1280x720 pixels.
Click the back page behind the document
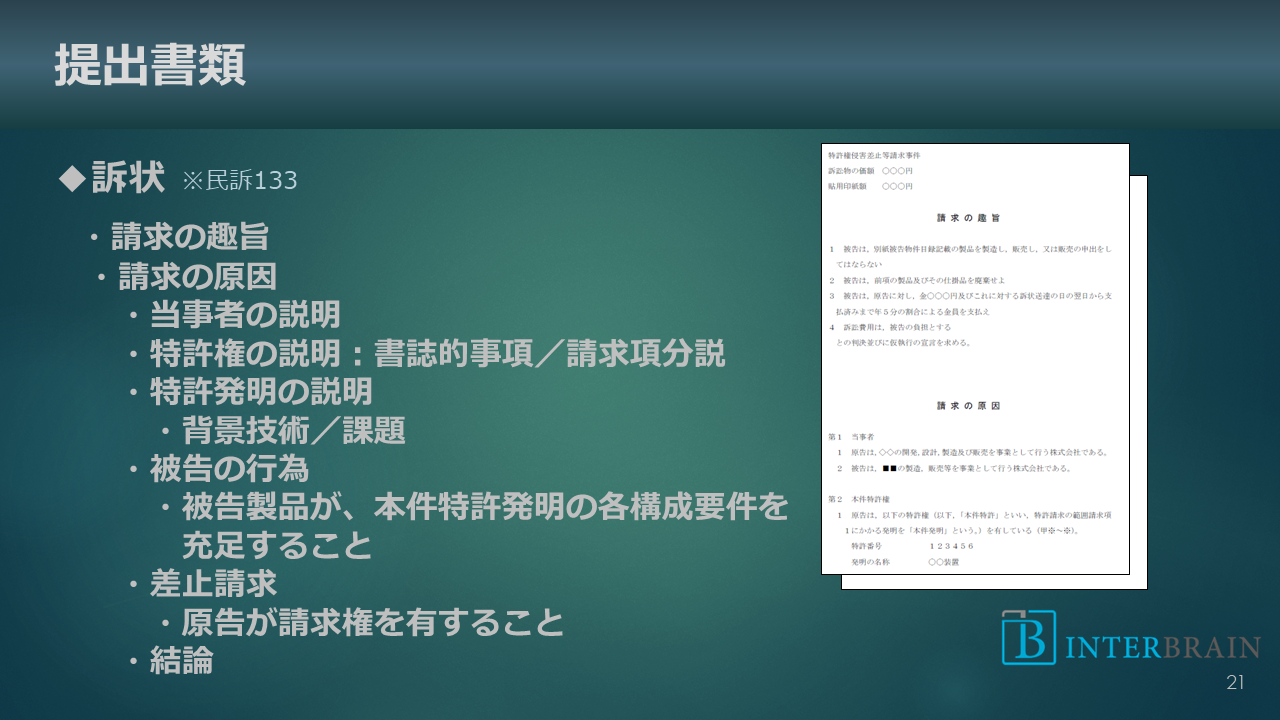(x=1138, y=400)
